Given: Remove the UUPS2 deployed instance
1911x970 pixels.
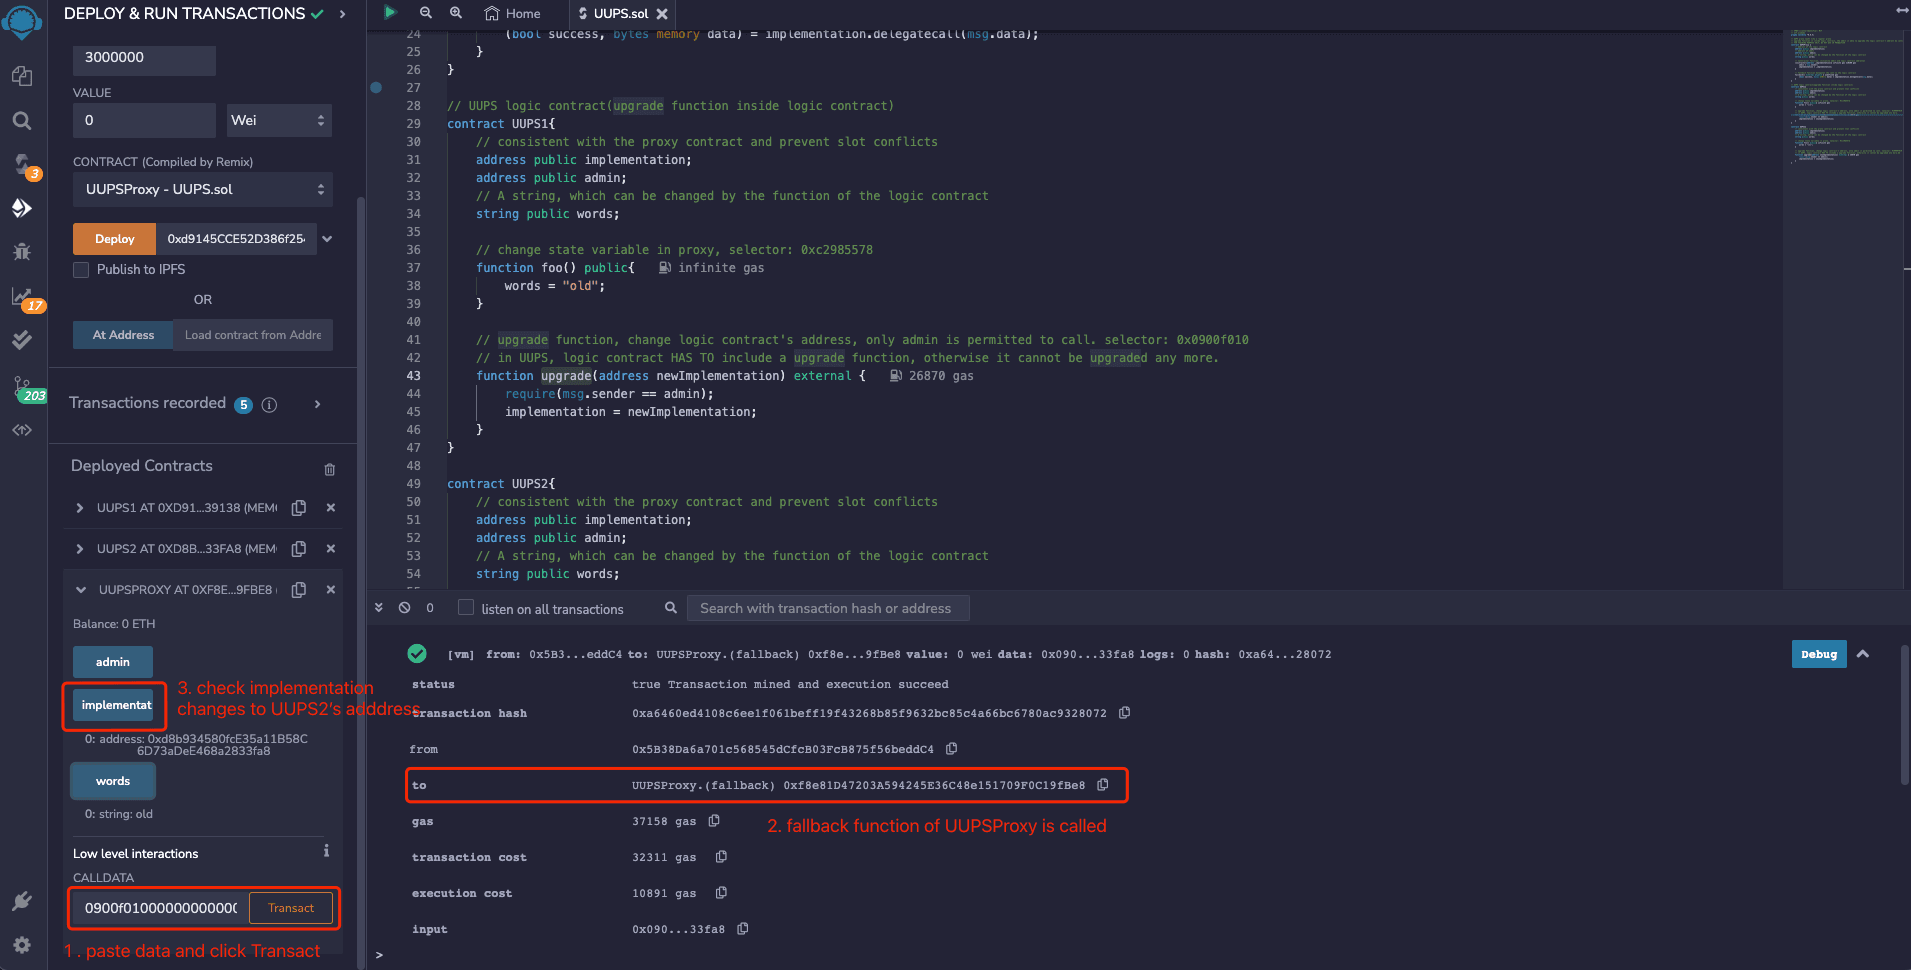Looking at the screenshot, I should pos(331,549).
